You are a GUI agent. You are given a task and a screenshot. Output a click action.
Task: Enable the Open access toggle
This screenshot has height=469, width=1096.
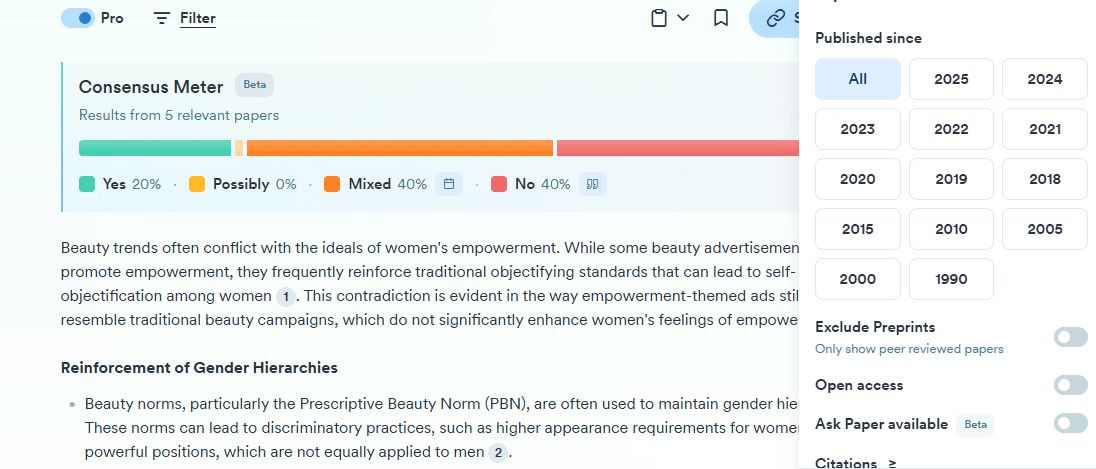(1071, 385)
